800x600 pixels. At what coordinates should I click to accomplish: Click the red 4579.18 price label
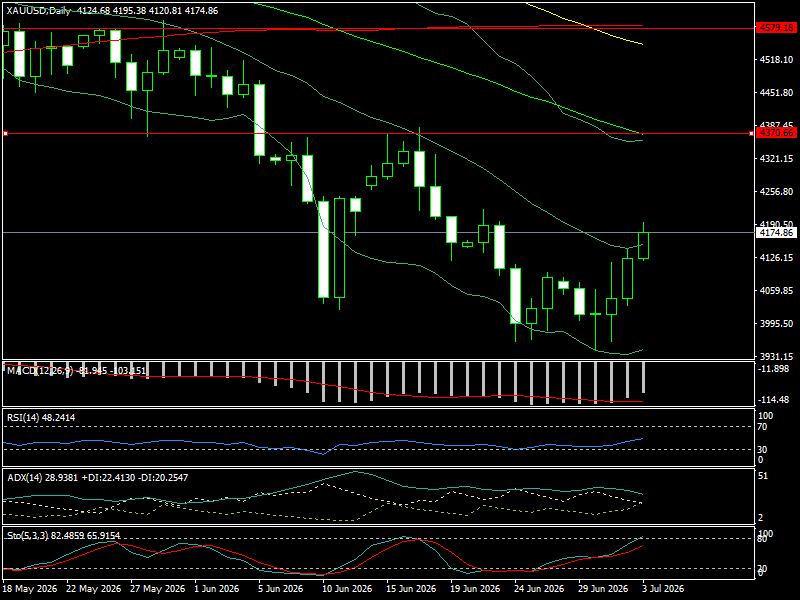tap(776, 28)
